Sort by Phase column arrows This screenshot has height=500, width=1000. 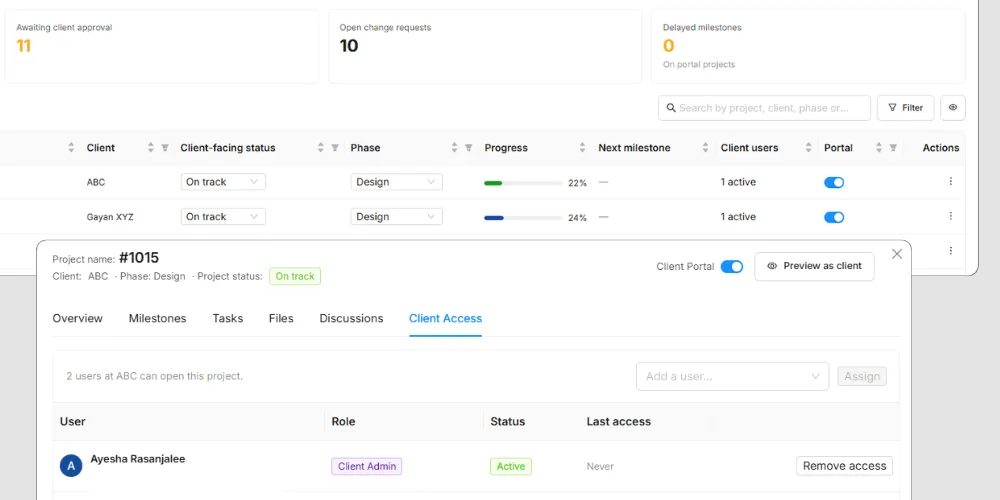[x=454, y=147]
